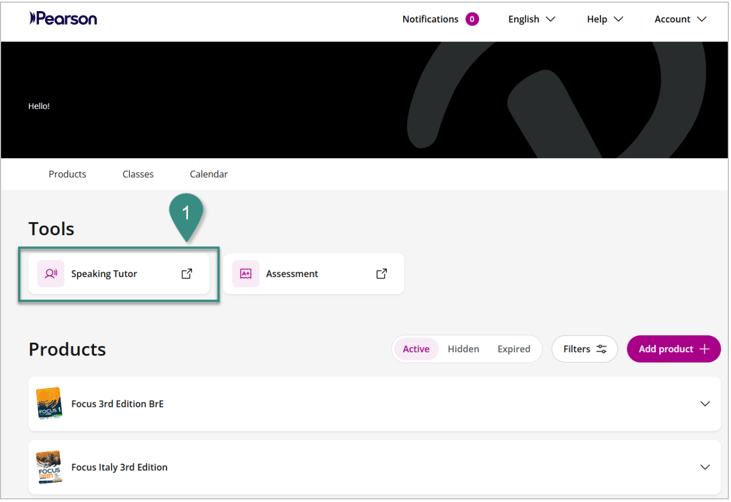
Task: Switch to the Products tab
Action: pyautogui.click(x=67, y=174)
